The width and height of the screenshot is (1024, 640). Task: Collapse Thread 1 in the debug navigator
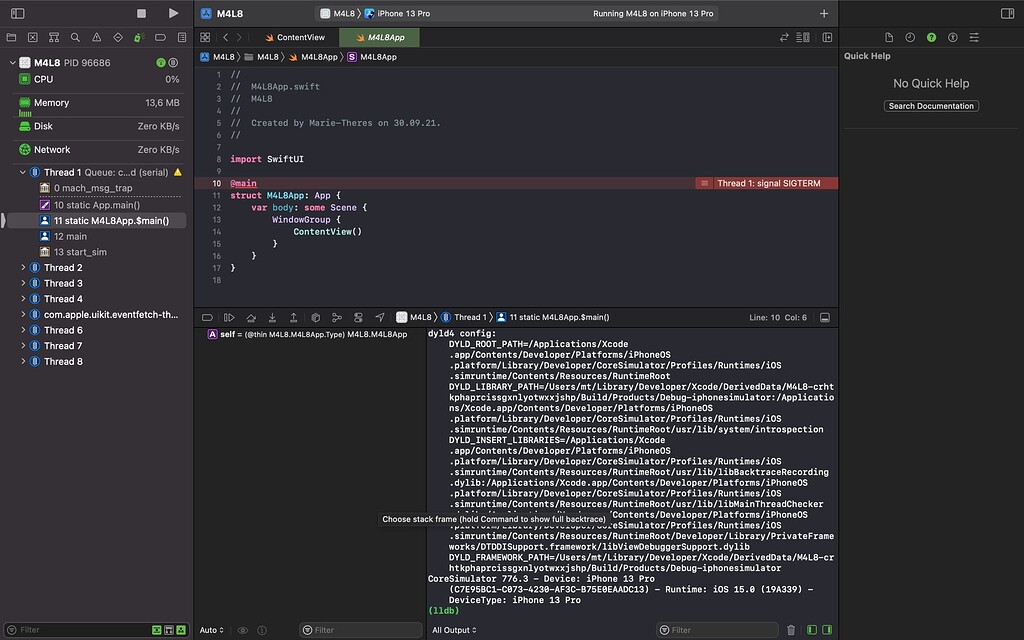coord(21,171)
